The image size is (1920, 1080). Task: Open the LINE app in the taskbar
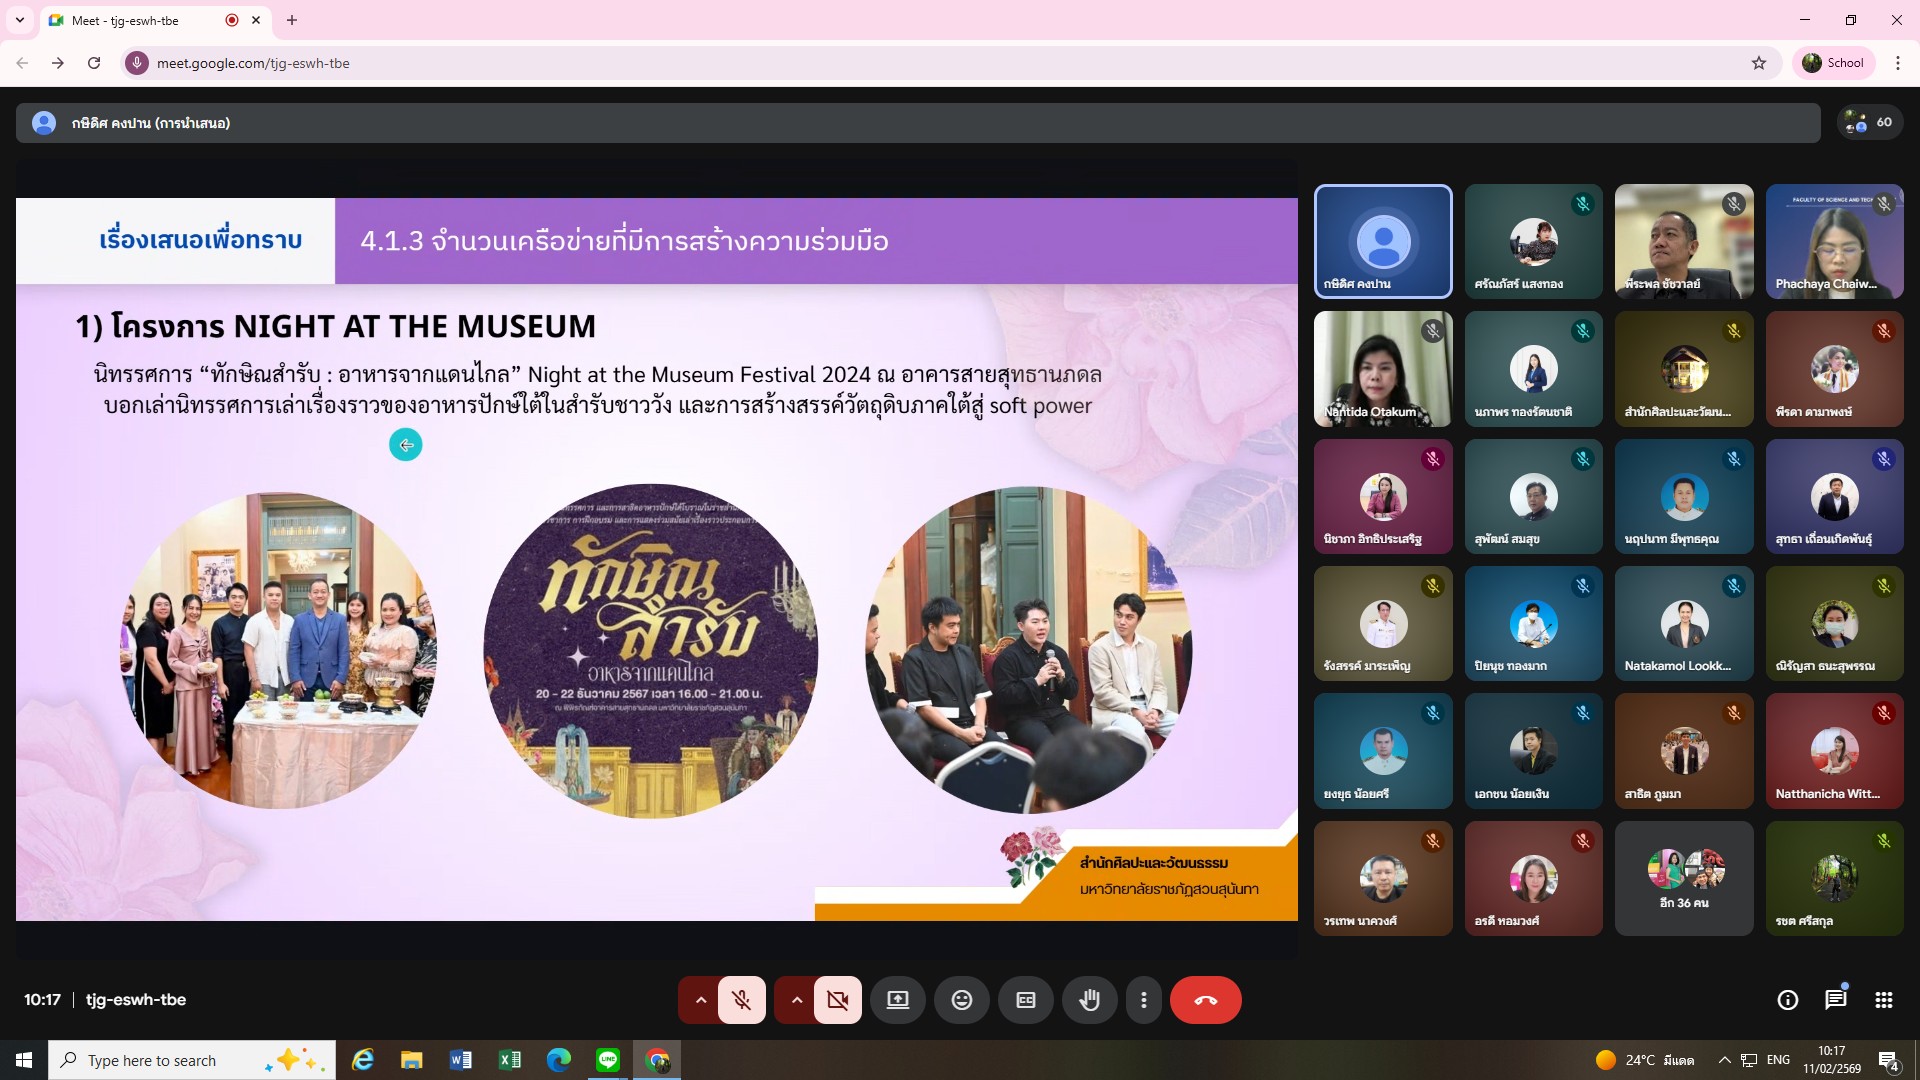pyautogui.click(x=608, y=1060)
